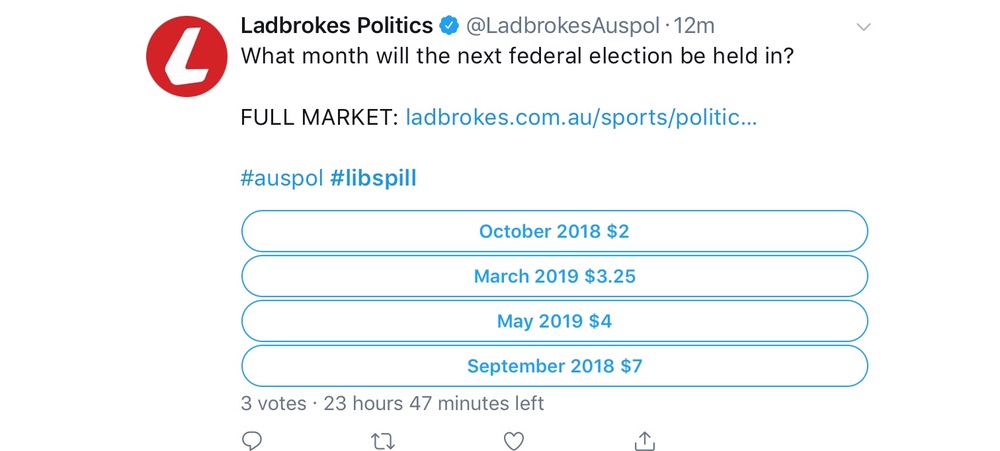Vote for March 2019 $3.25
The height and width of the screenshot is (451, 1000).
coord(554,276)
